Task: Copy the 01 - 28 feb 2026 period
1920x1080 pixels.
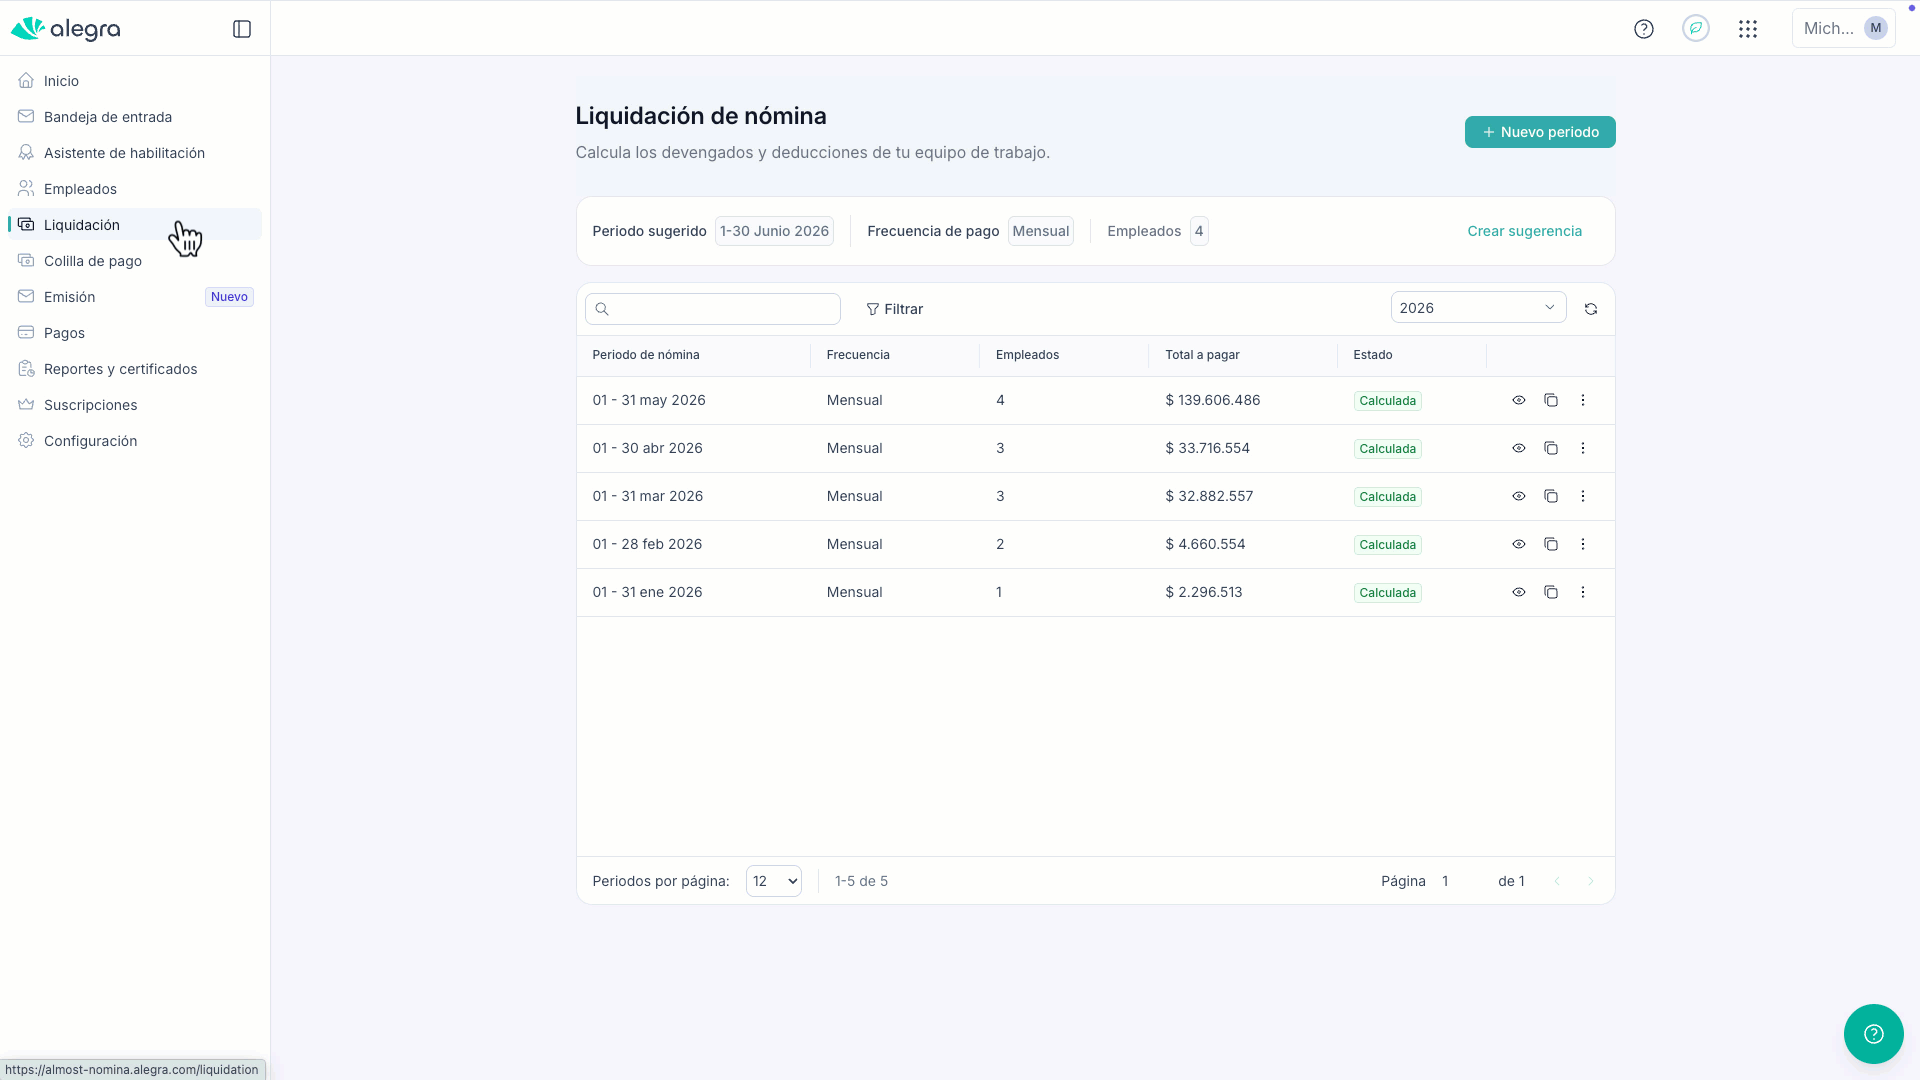Action: point(1551,544)
